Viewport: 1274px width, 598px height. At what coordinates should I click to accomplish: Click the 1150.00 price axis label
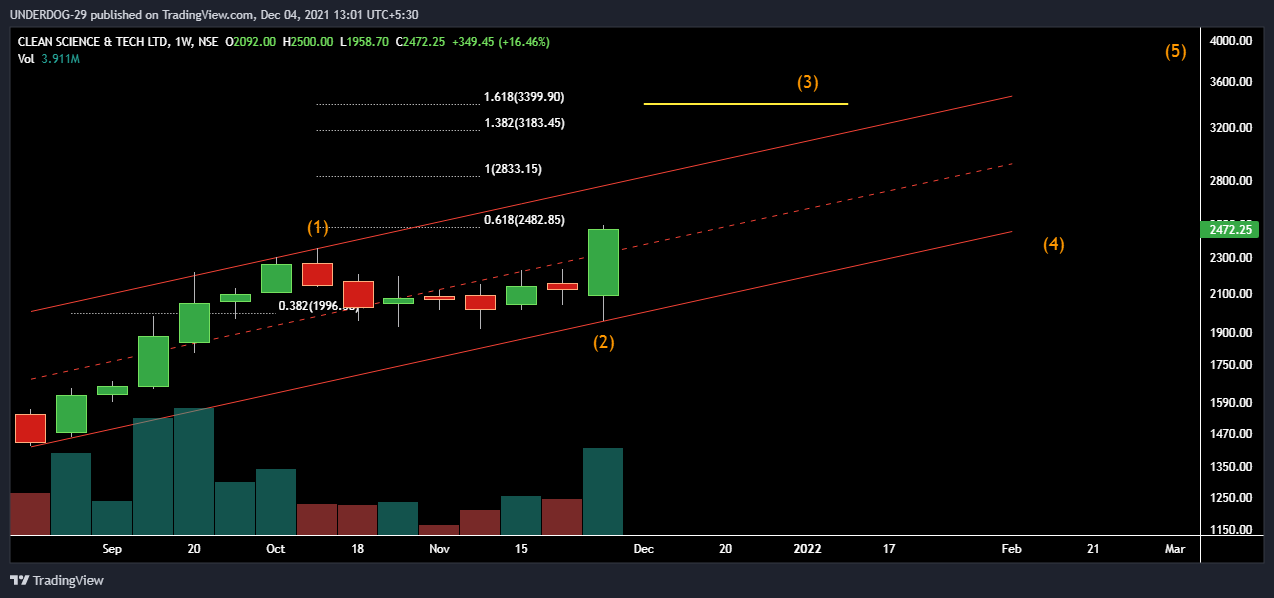pos(1231,530)
